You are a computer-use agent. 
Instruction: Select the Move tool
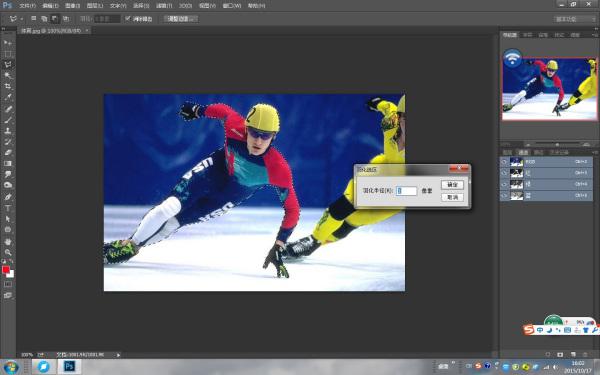tap(8, 43)
